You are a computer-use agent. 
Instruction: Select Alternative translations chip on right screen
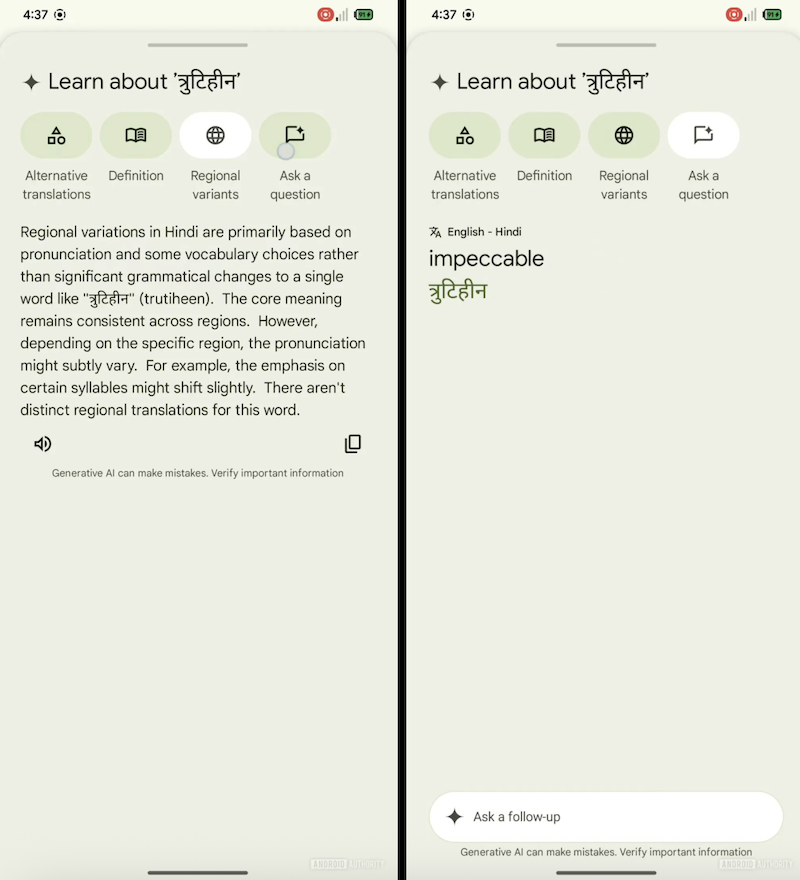(465, 136)
